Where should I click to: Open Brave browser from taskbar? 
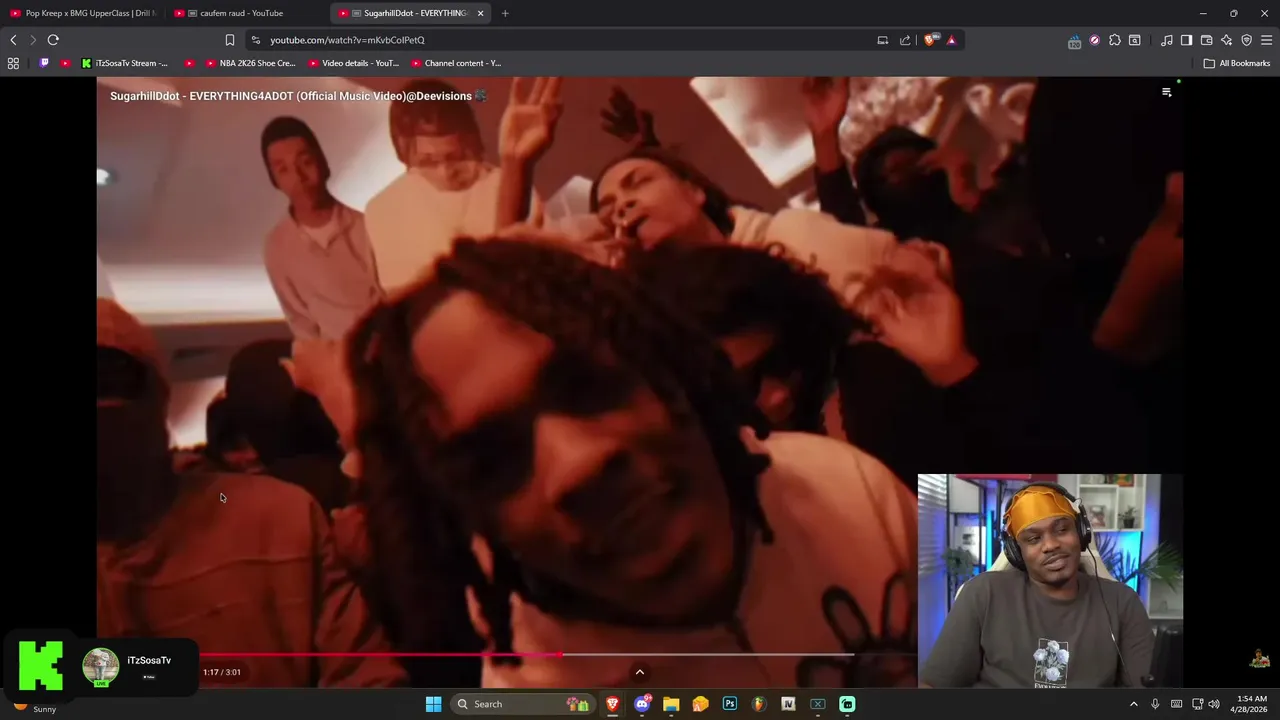tap(613, 704)
